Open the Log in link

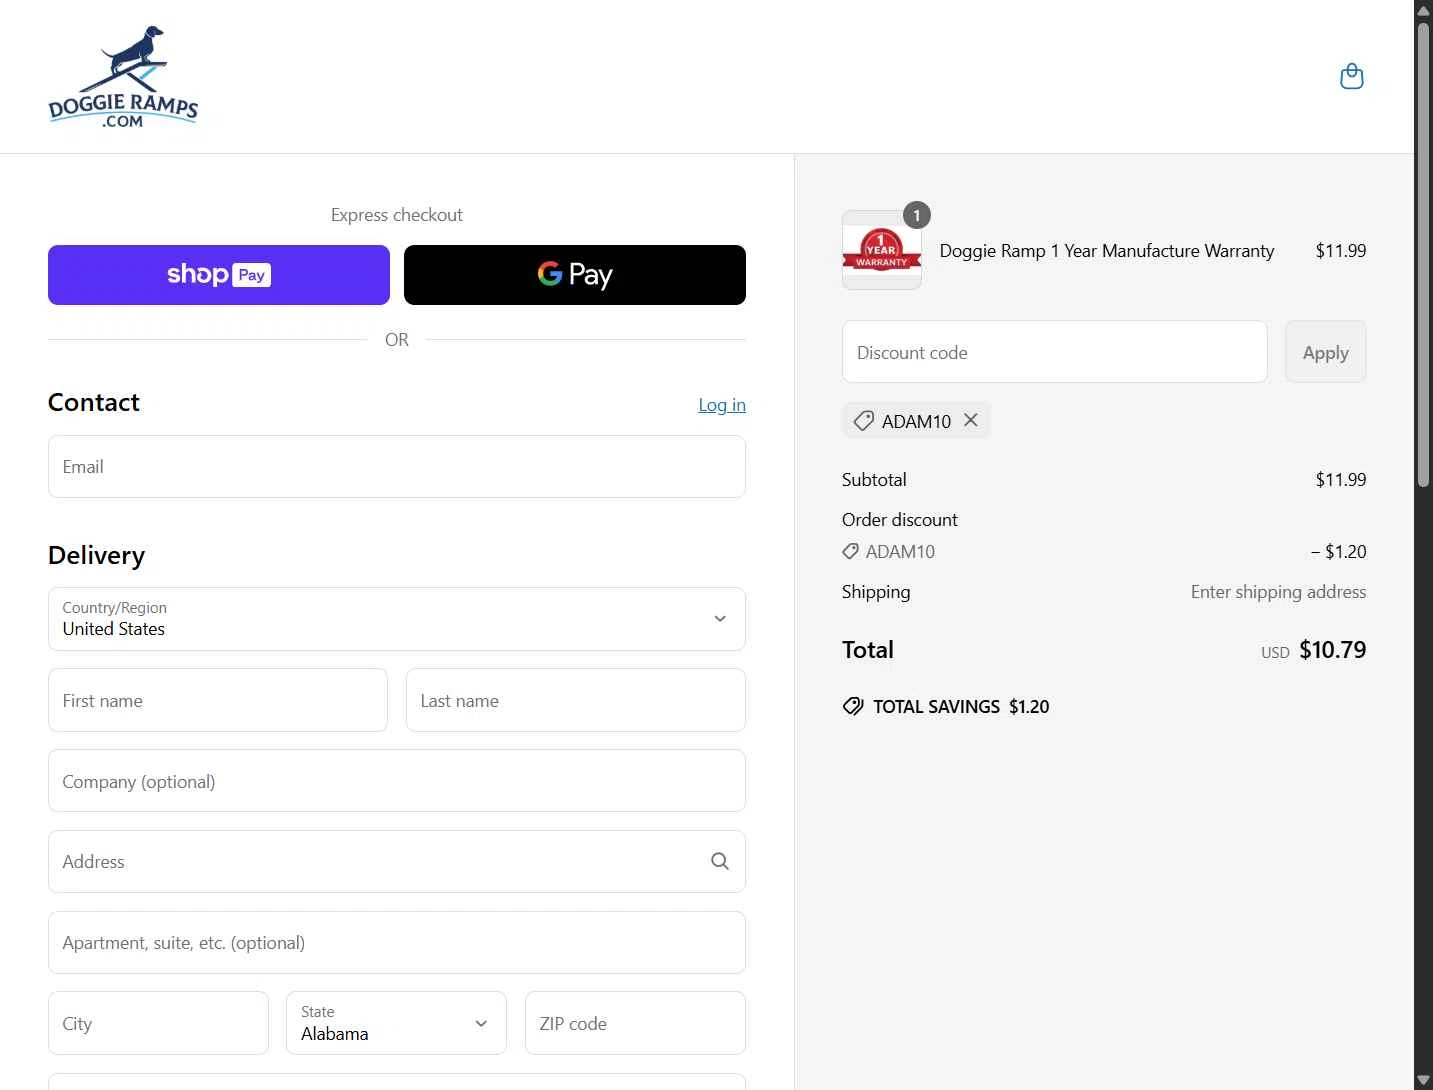tap(722, 405)
